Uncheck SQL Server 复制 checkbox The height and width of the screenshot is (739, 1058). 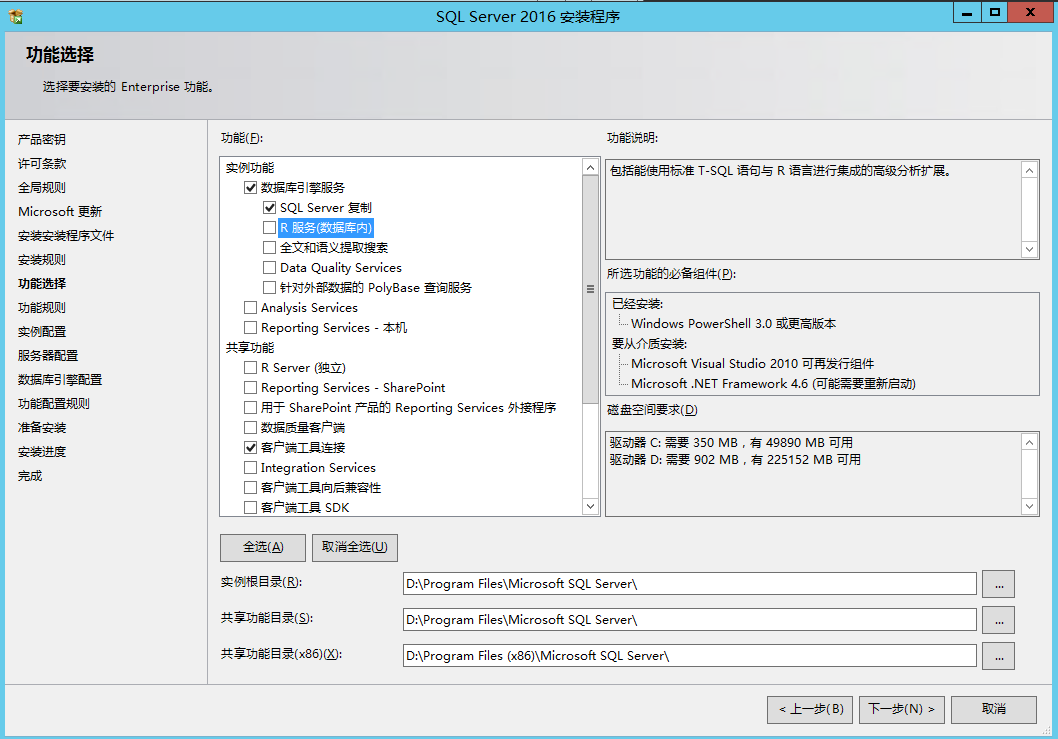coord(269,208)
